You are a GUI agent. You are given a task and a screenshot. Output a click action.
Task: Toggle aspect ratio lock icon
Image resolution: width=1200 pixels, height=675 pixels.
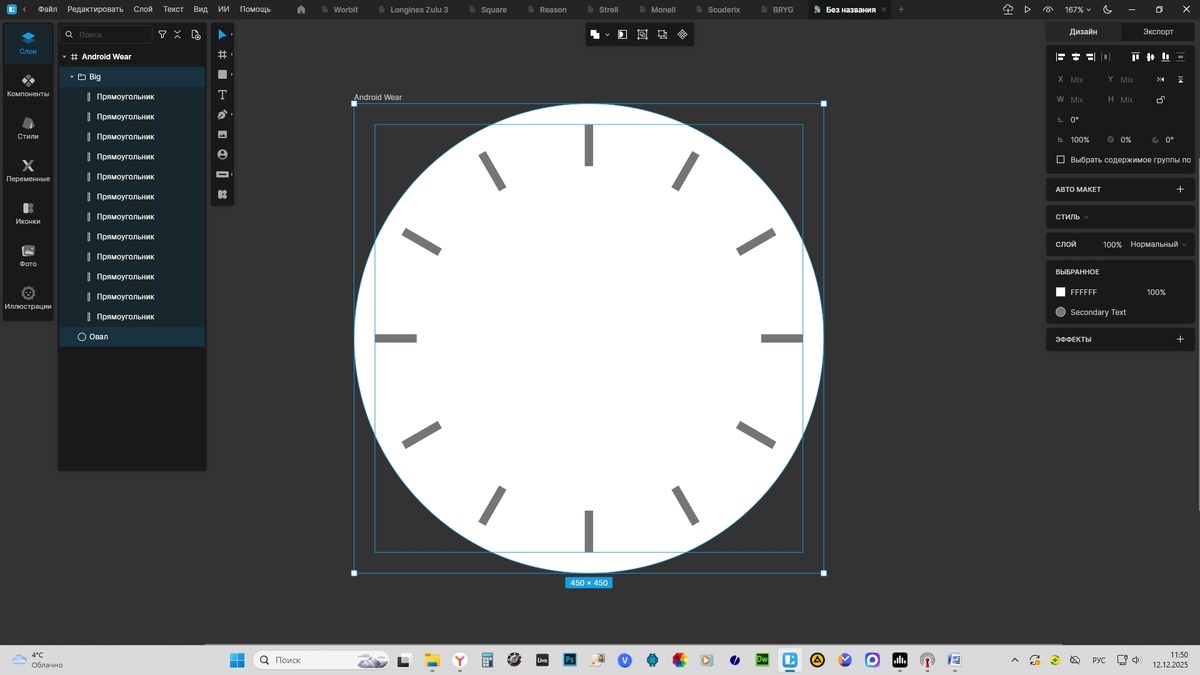(x=1160, y=100)
